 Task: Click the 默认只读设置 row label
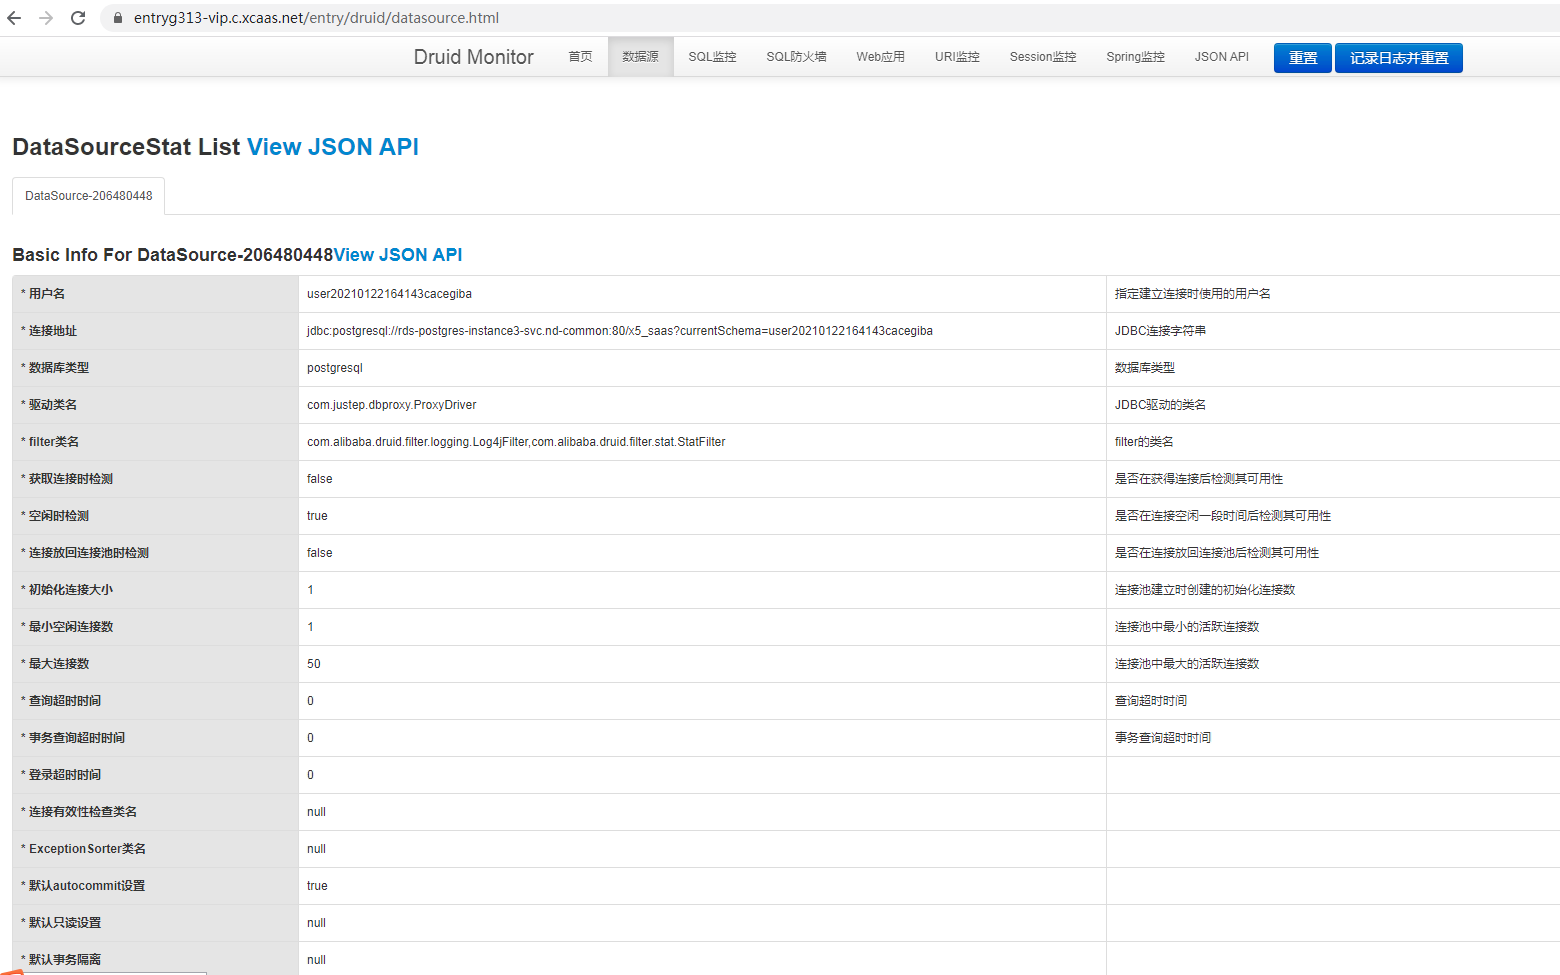pyautogui.click(x=64, y=923)
